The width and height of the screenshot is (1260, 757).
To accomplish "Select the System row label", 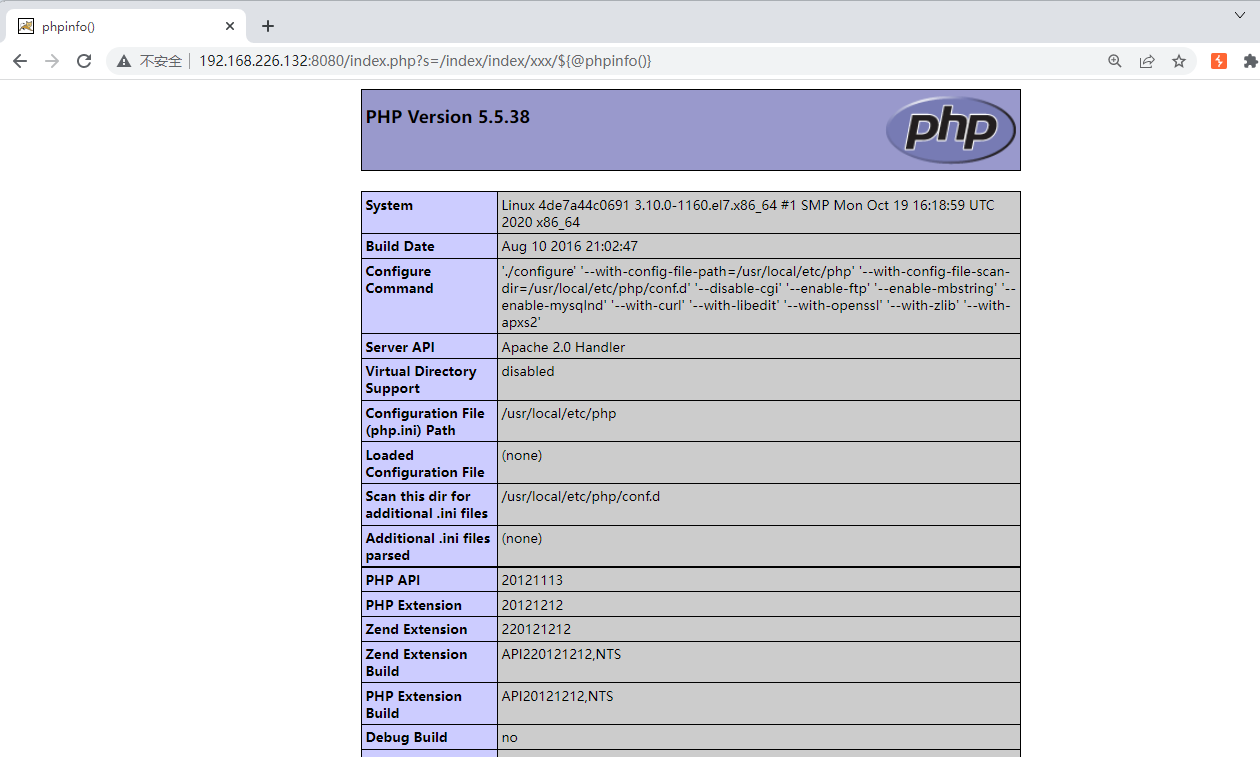I will click(x=389, y=205).
